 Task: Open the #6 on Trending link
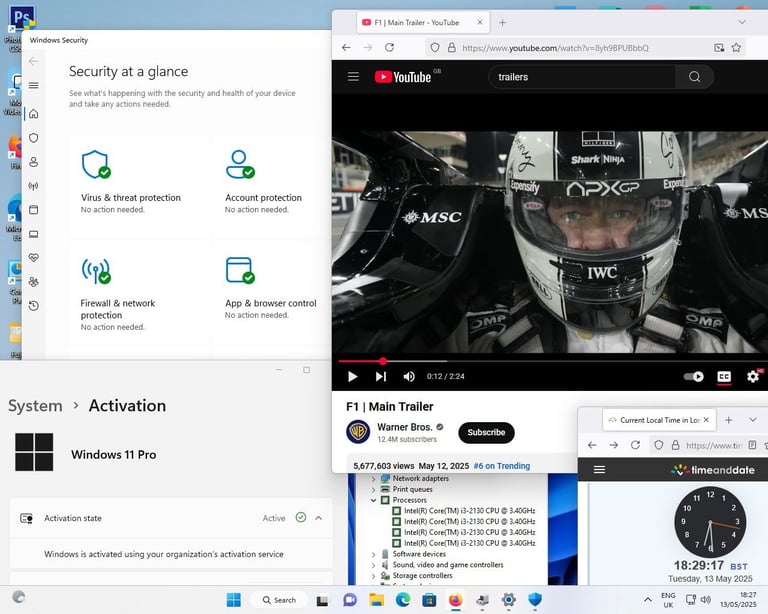(502, 466)
